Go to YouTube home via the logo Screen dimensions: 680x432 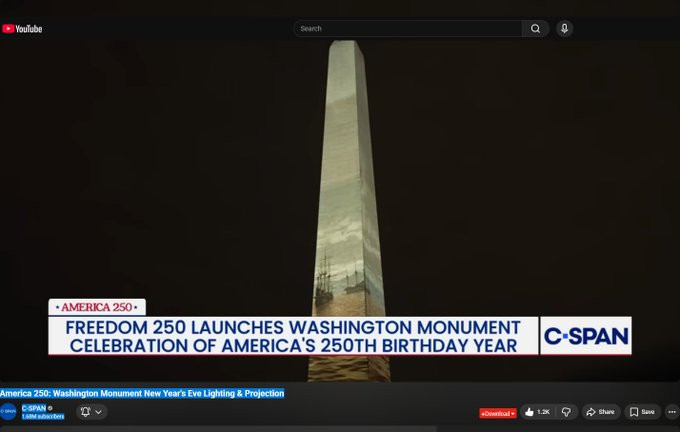click(x=22, y=29)
